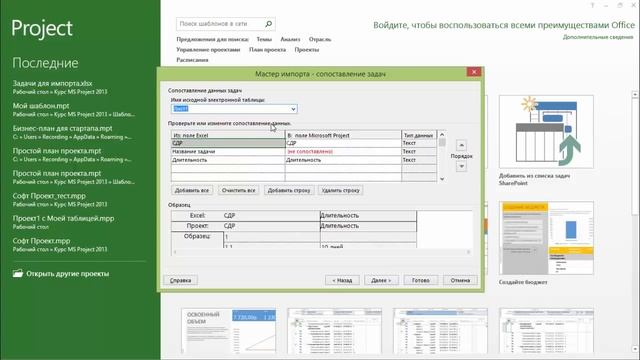Select the Длительность Excel field cell in the mapping table
This screenshot has height=360, width=640.
pyautogui.click(x=228, y=160)
